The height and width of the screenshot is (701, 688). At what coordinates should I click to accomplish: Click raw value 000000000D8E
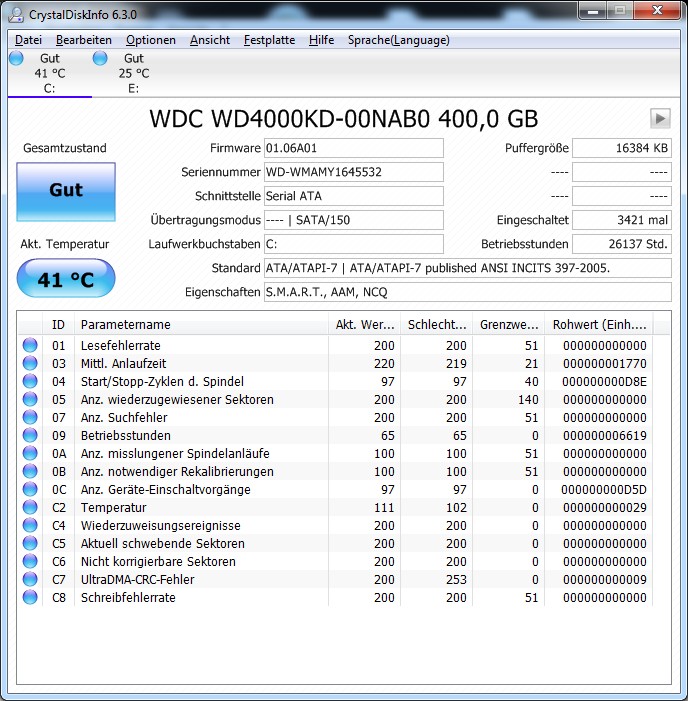point(604,381)
